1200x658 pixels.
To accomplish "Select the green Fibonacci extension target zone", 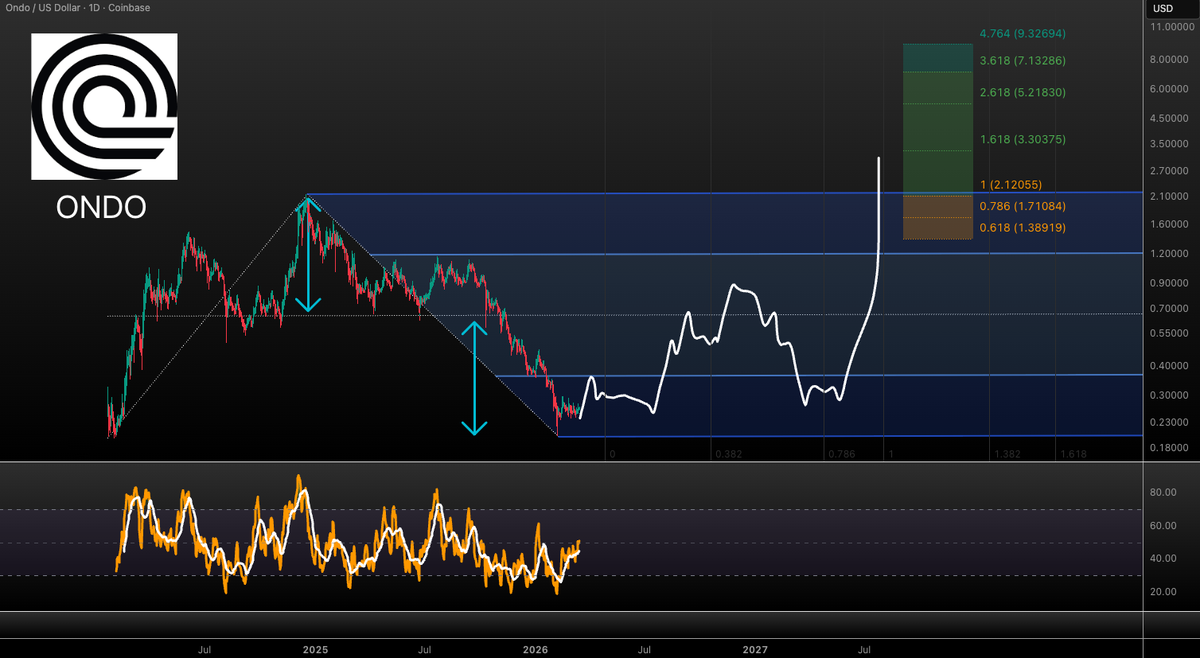I will pyautogui.click(x=937, y=119).
